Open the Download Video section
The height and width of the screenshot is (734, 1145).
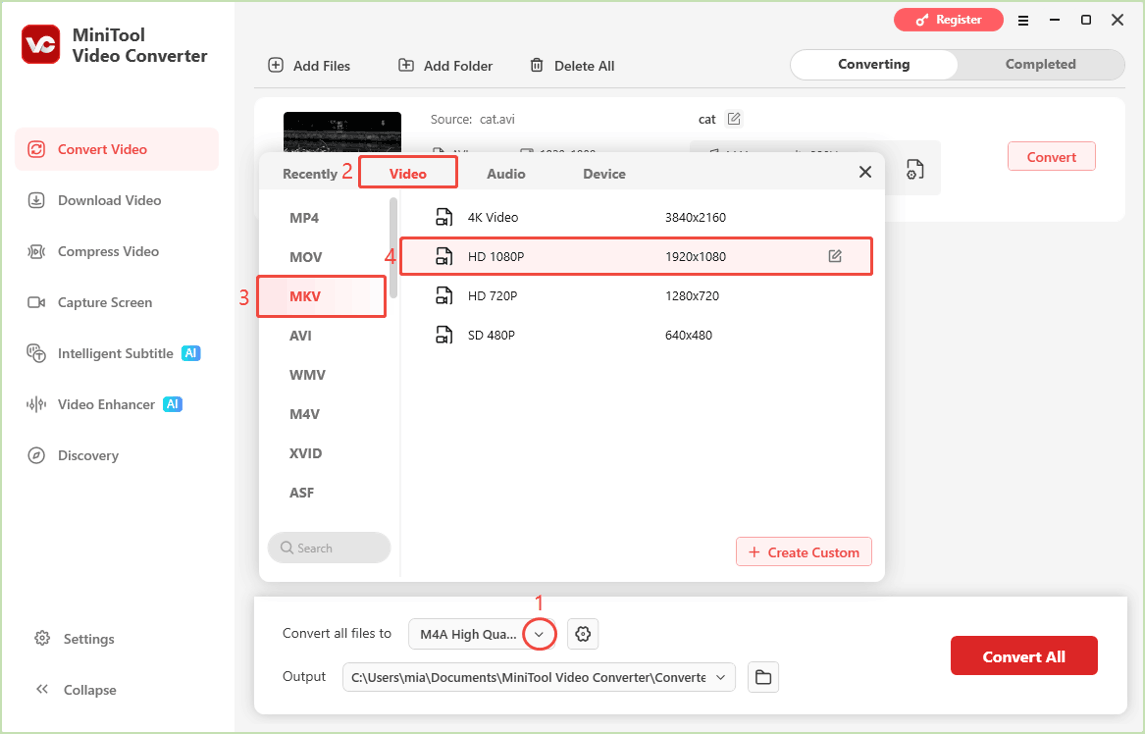pos(94,200)
